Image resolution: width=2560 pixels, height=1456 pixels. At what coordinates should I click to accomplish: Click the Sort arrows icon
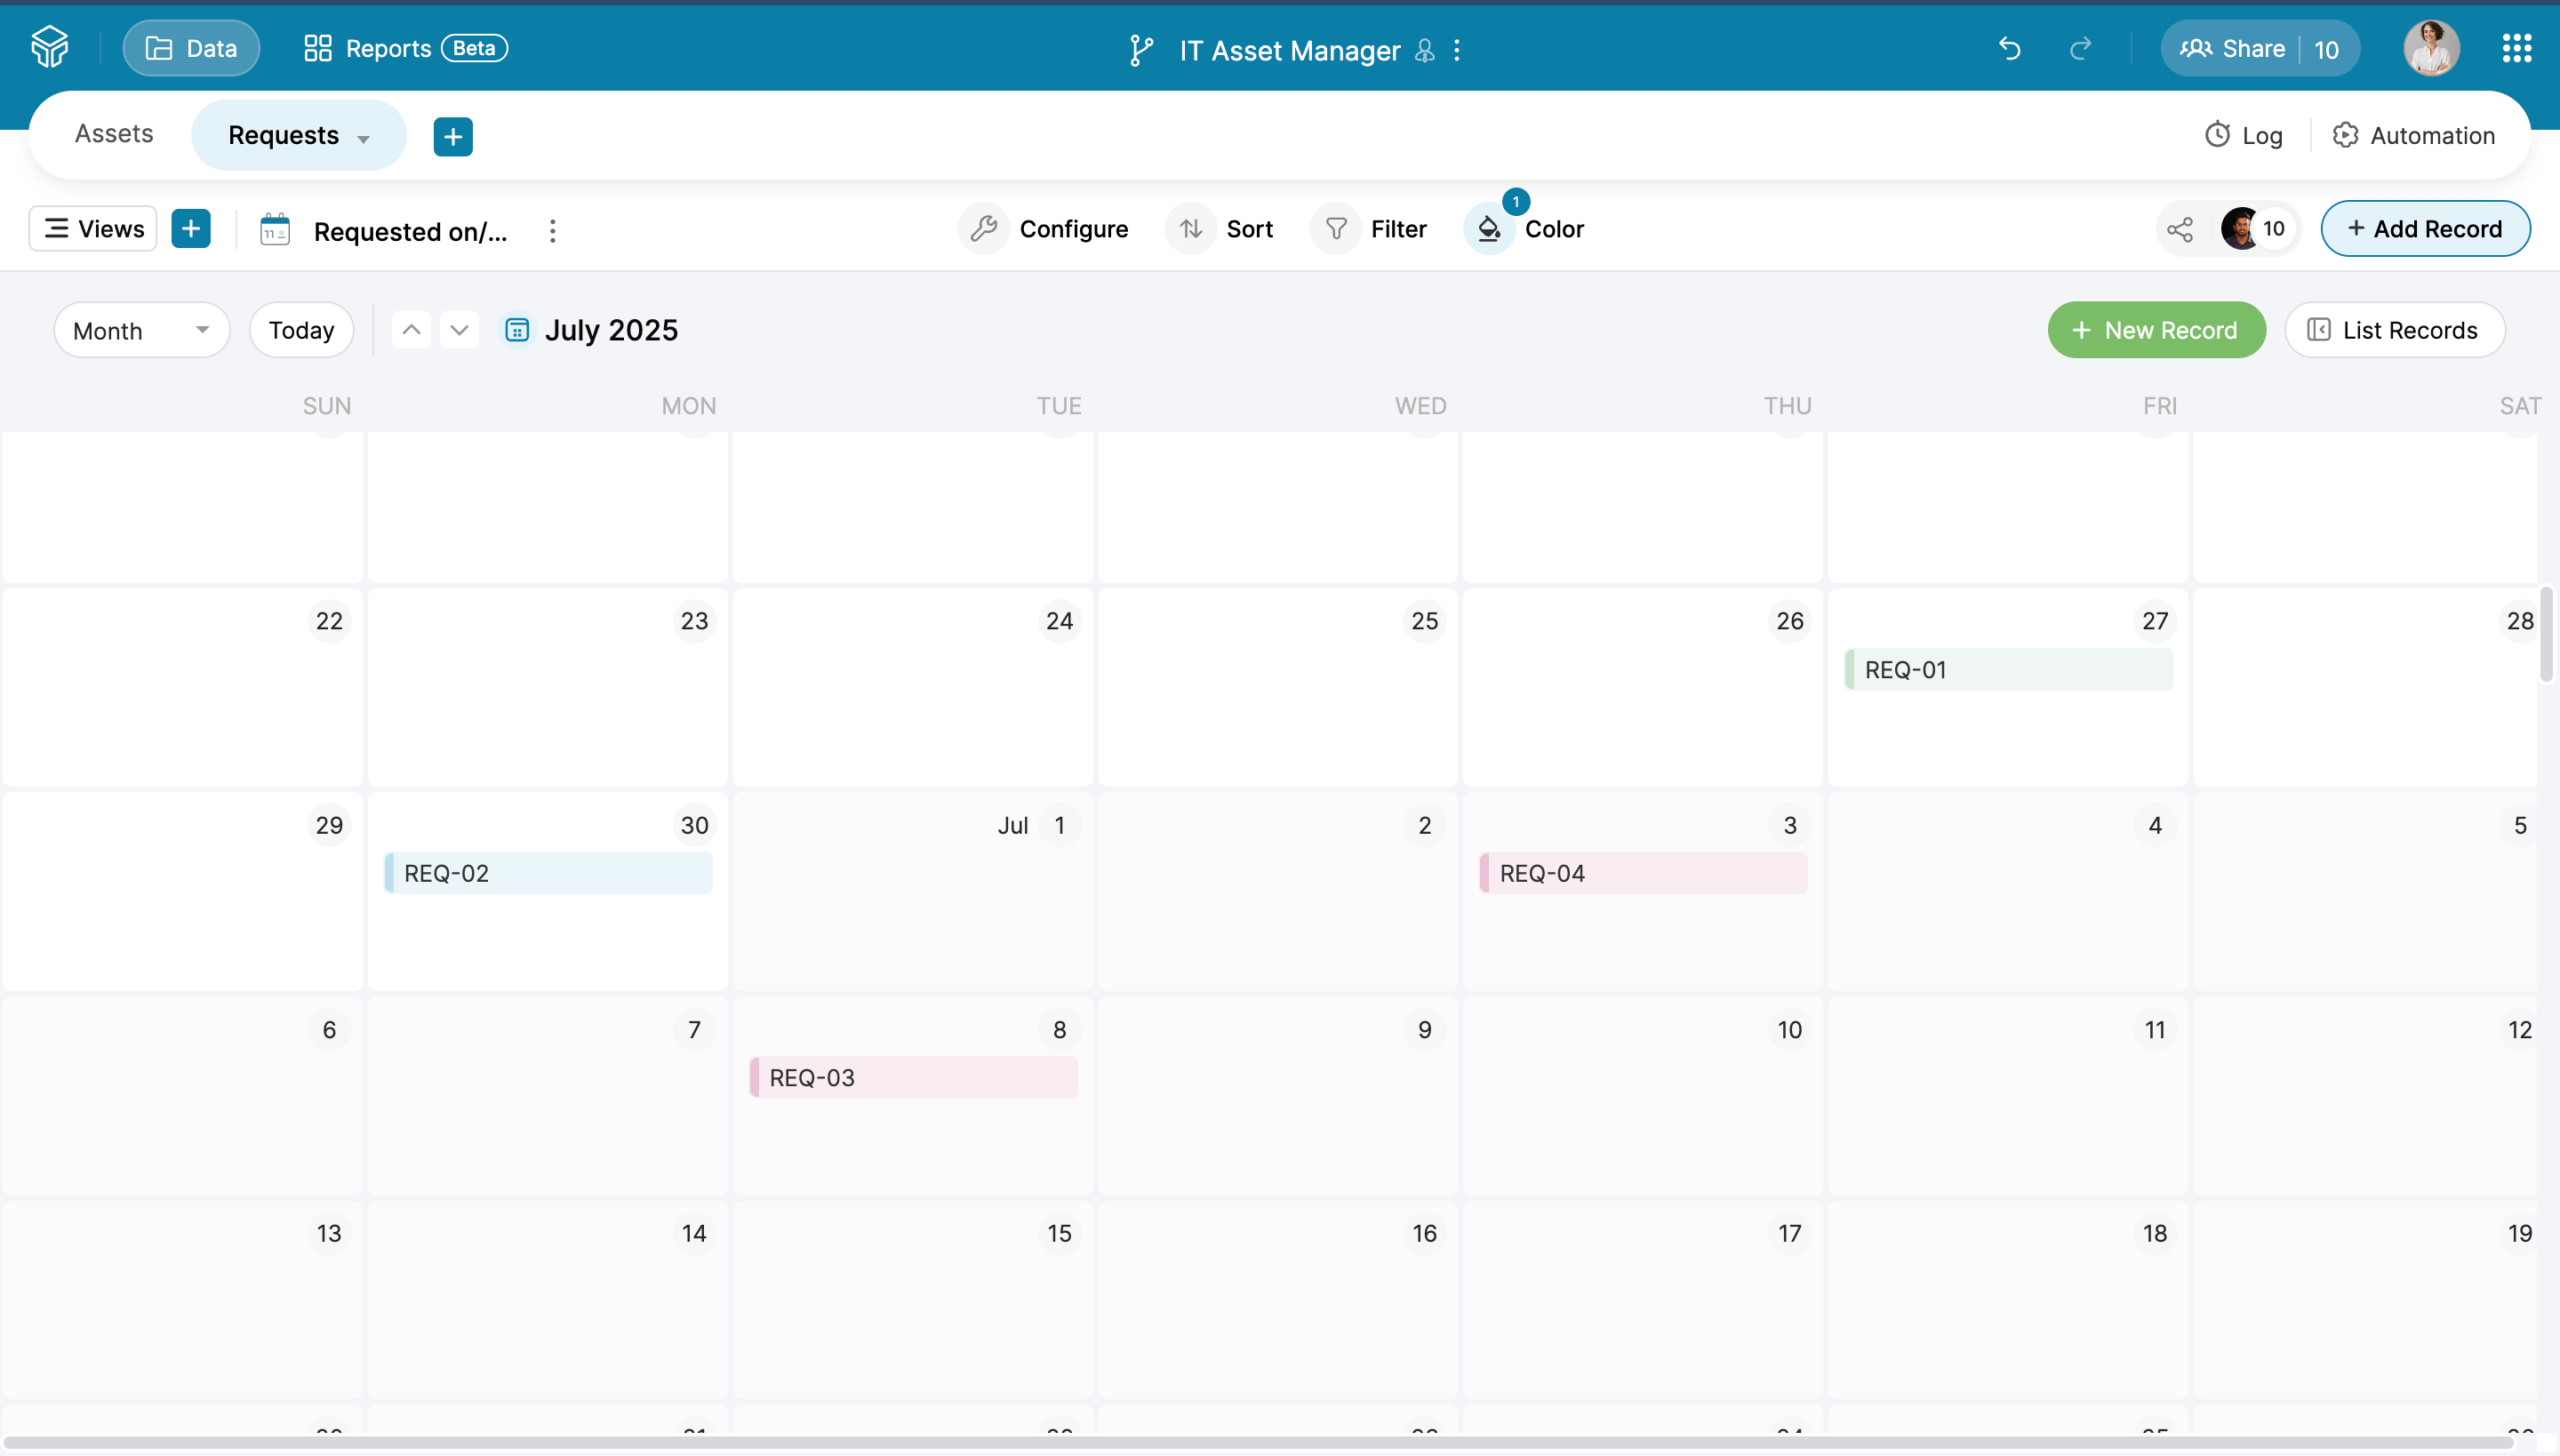[1191, 229]
